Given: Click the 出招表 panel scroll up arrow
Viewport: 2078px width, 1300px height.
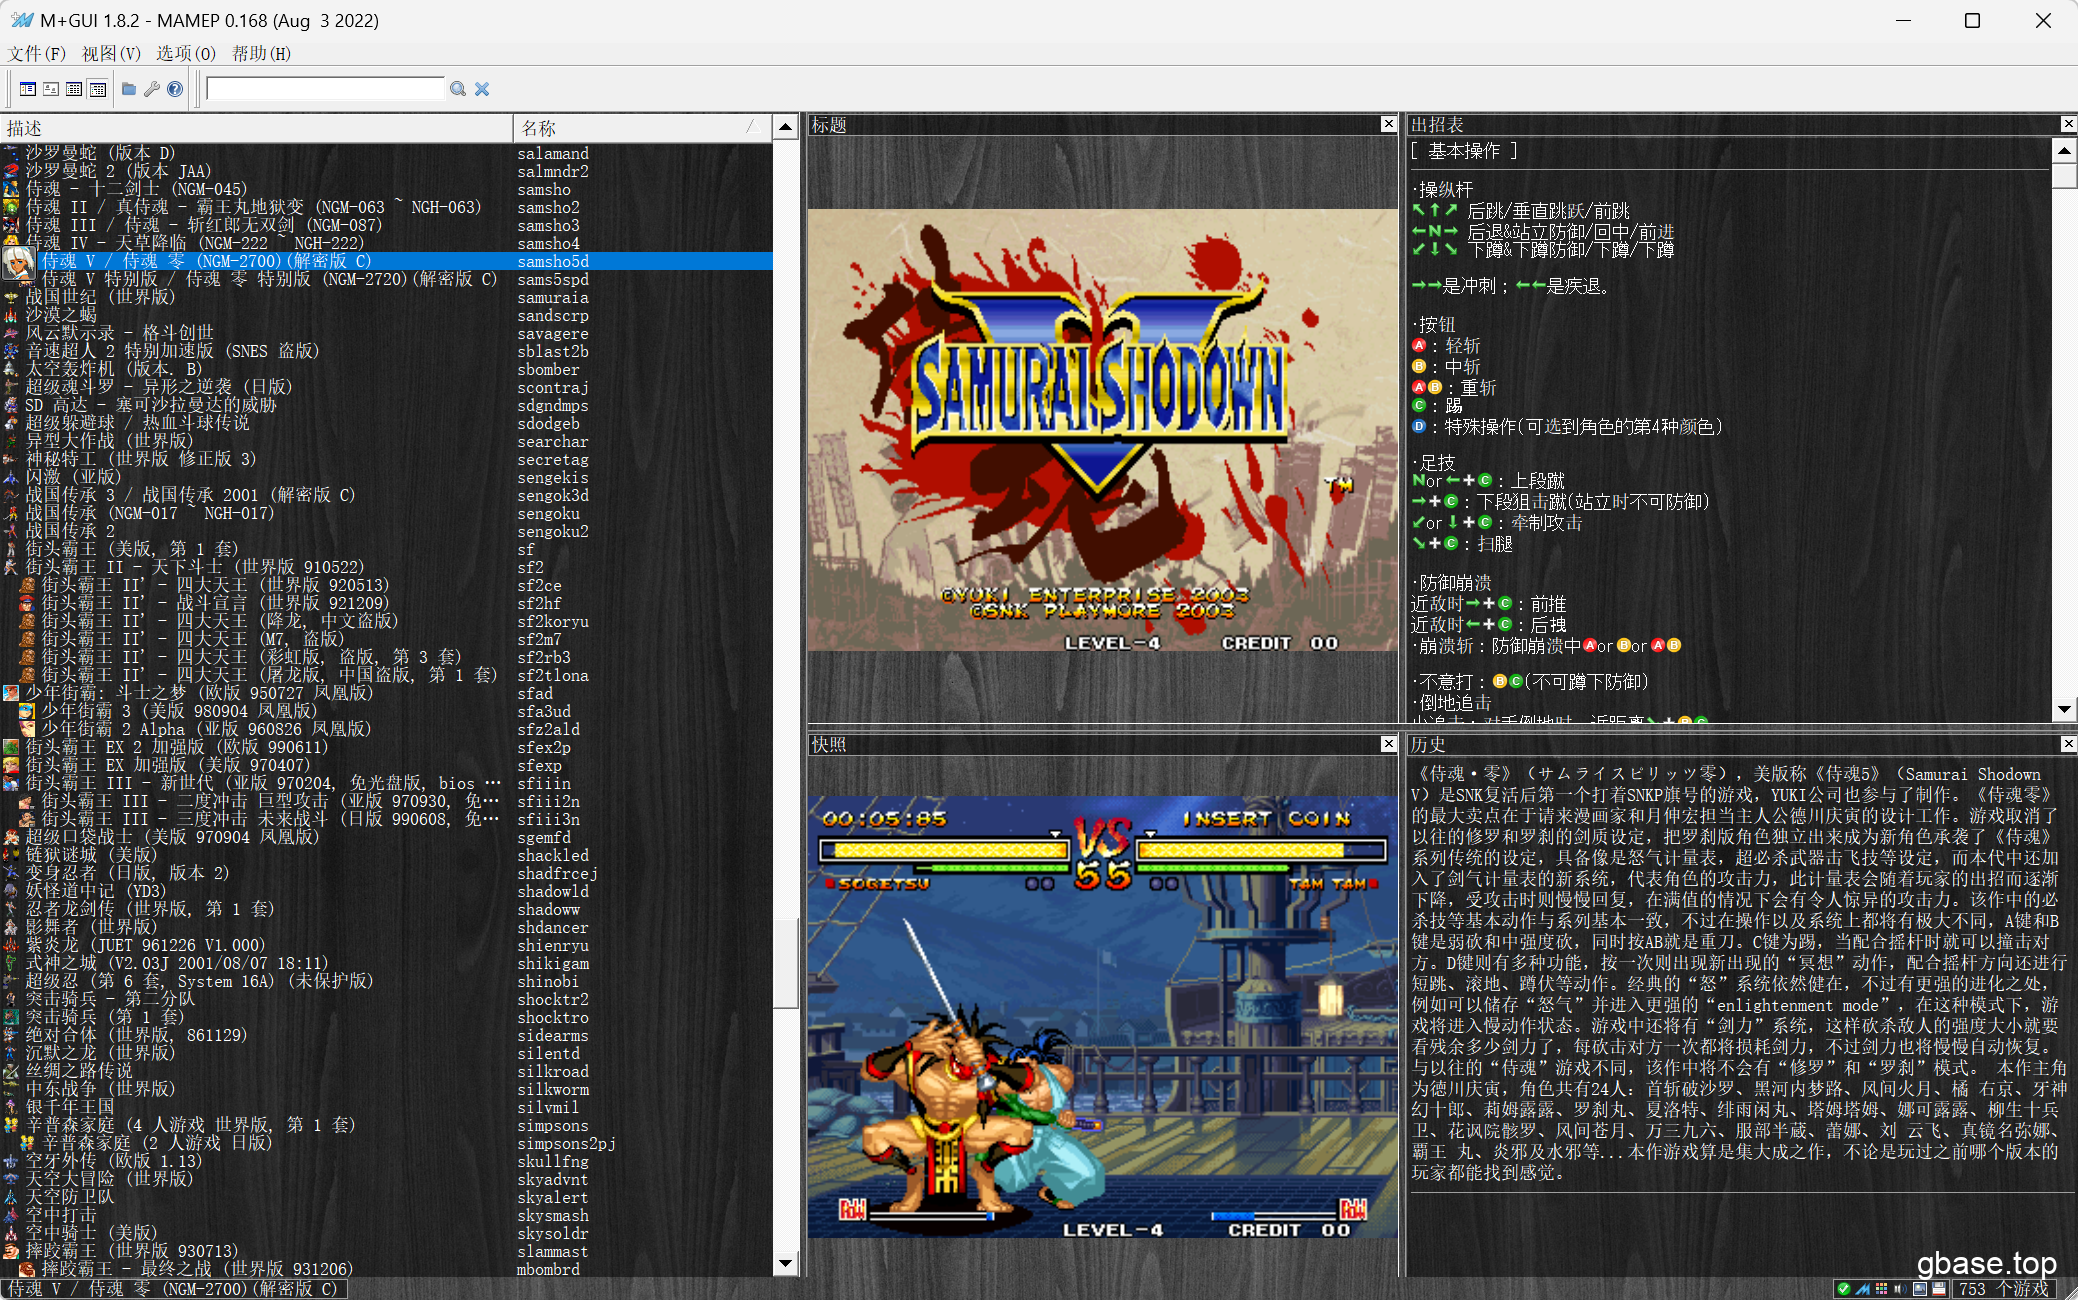Looking at the screenshot, I should pos(2064,150).
